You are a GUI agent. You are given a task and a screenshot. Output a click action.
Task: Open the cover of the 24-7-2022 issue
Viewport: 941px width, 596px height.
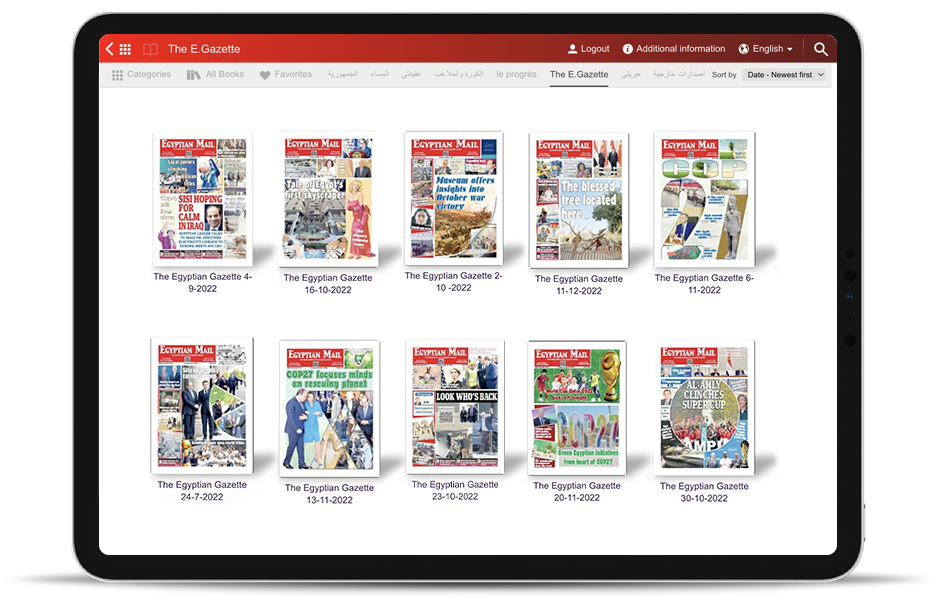click(202, 406)
